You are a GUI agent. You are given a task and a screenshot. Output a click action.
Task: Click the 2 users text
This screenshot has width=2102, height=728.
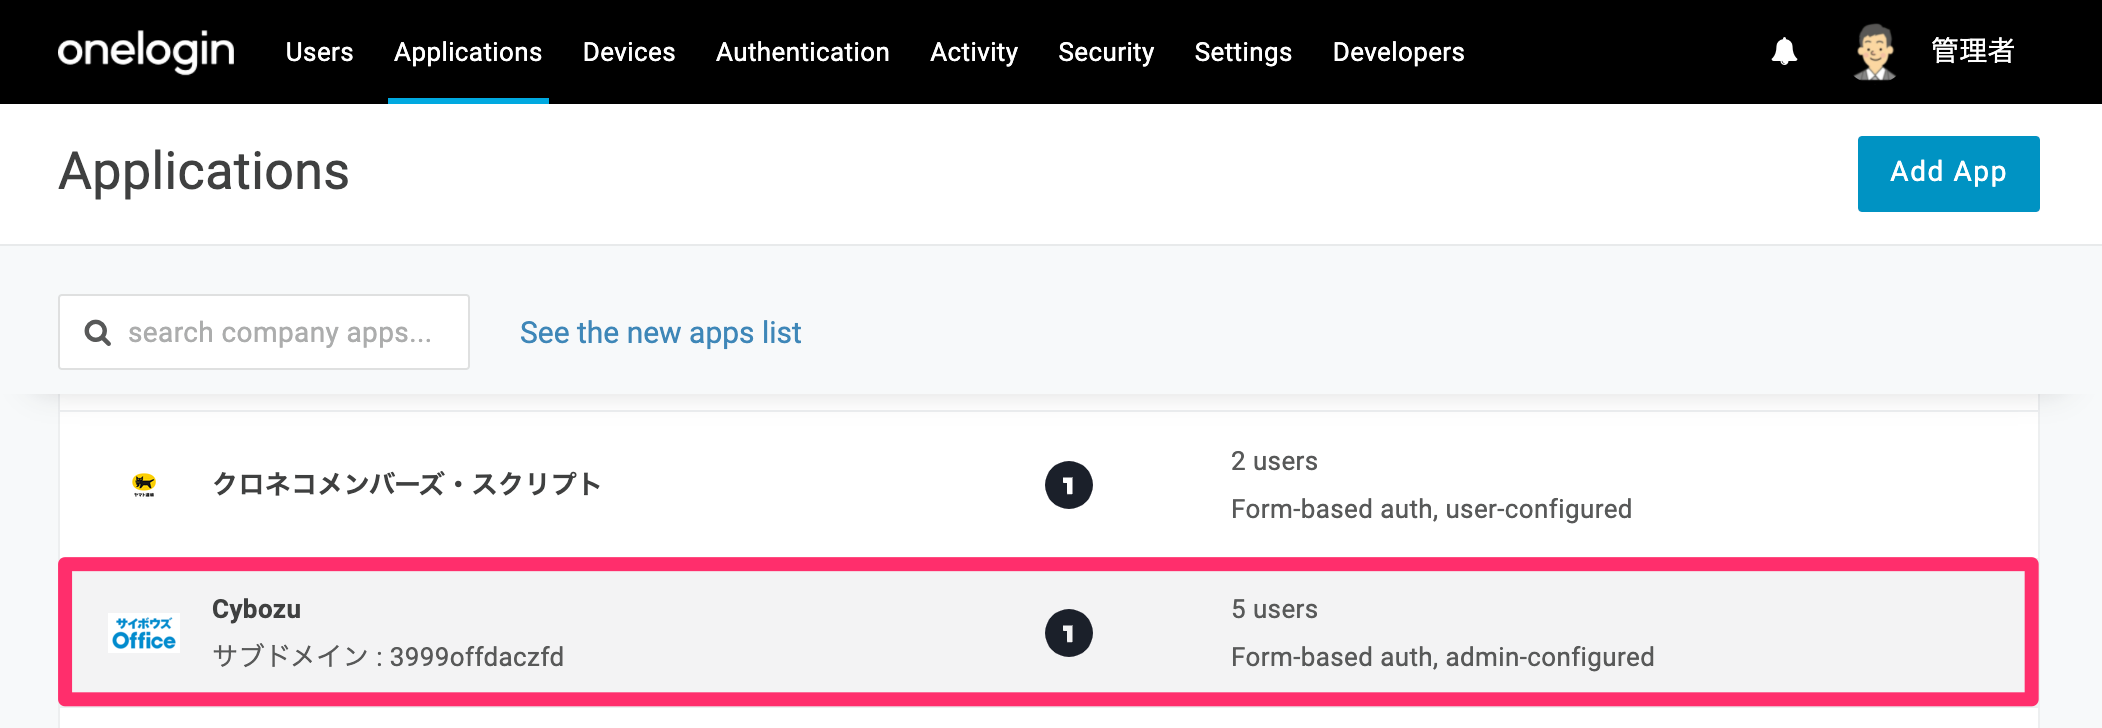[1274, 461]
